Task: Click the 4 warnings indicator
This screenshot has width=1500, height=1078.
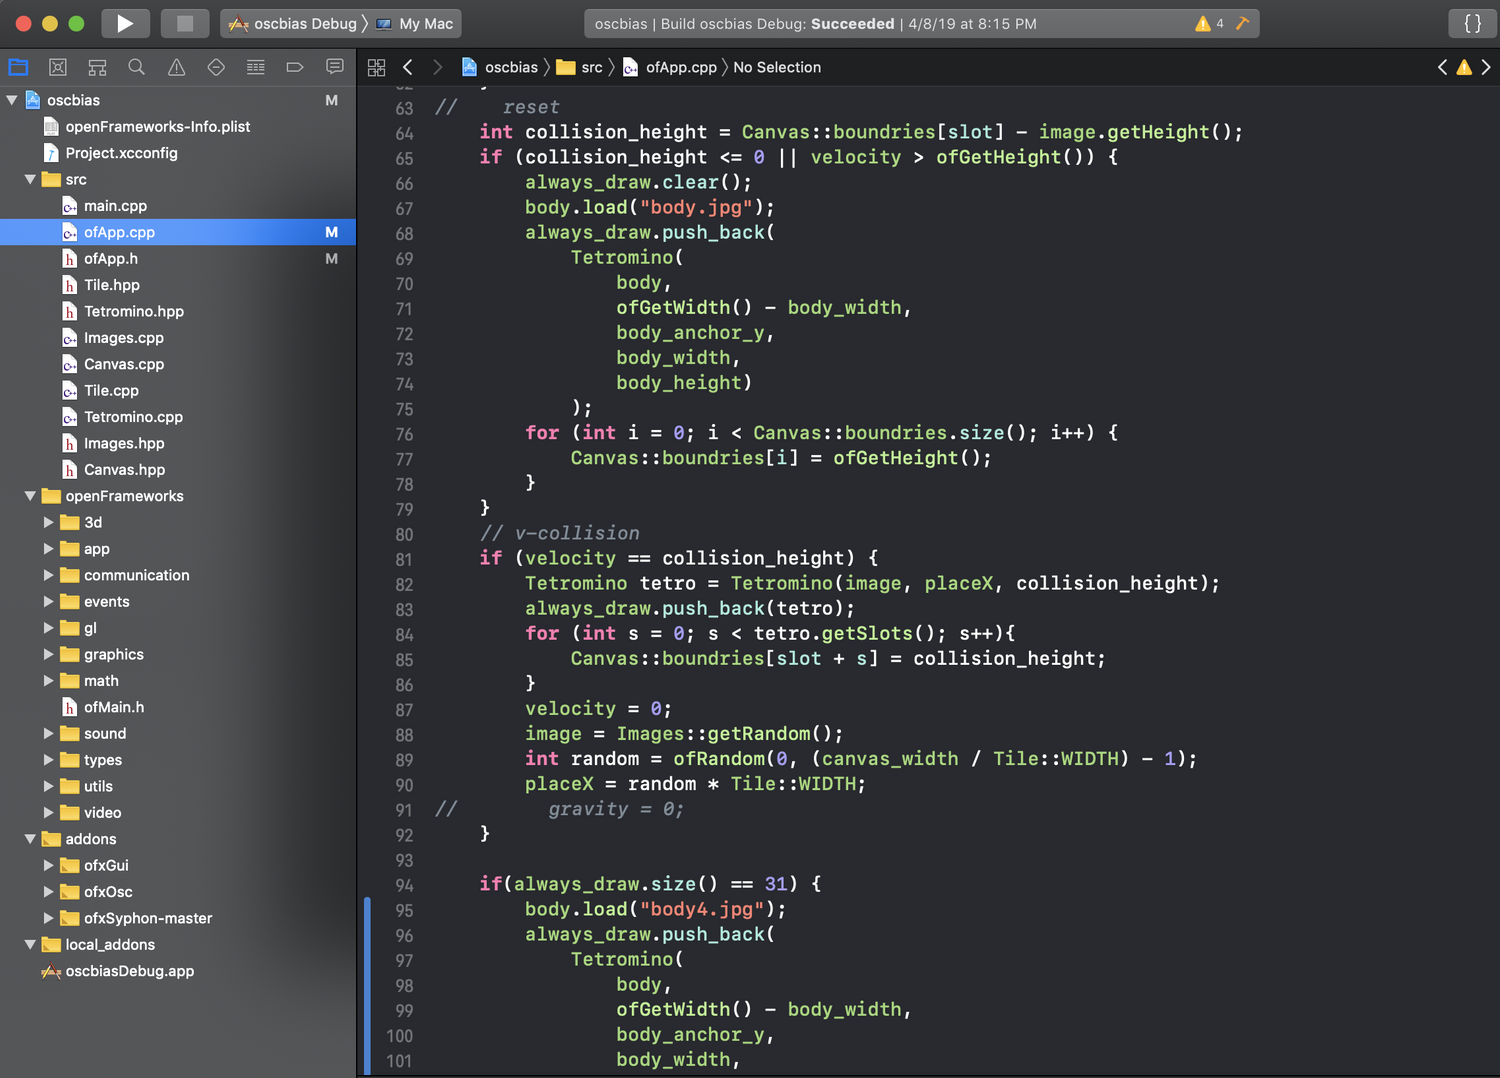Action: [1210, 23]
